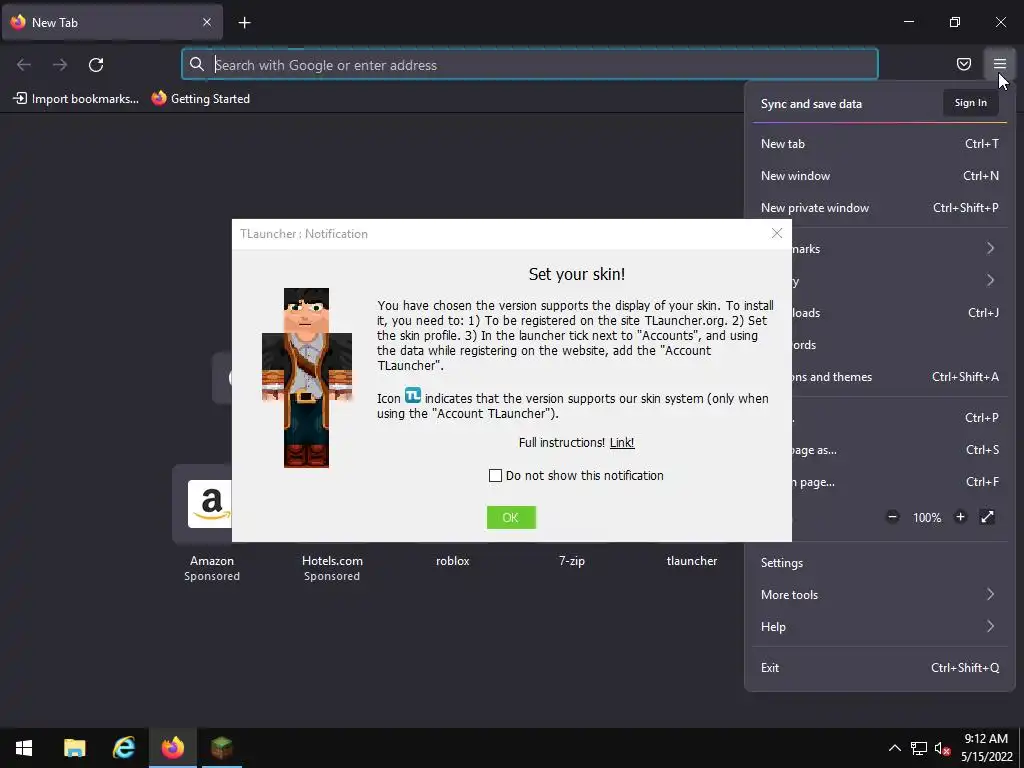Open a new tab with plus icon
The width and height of the screenshot is (1024, 768).
tap(244, 23)
